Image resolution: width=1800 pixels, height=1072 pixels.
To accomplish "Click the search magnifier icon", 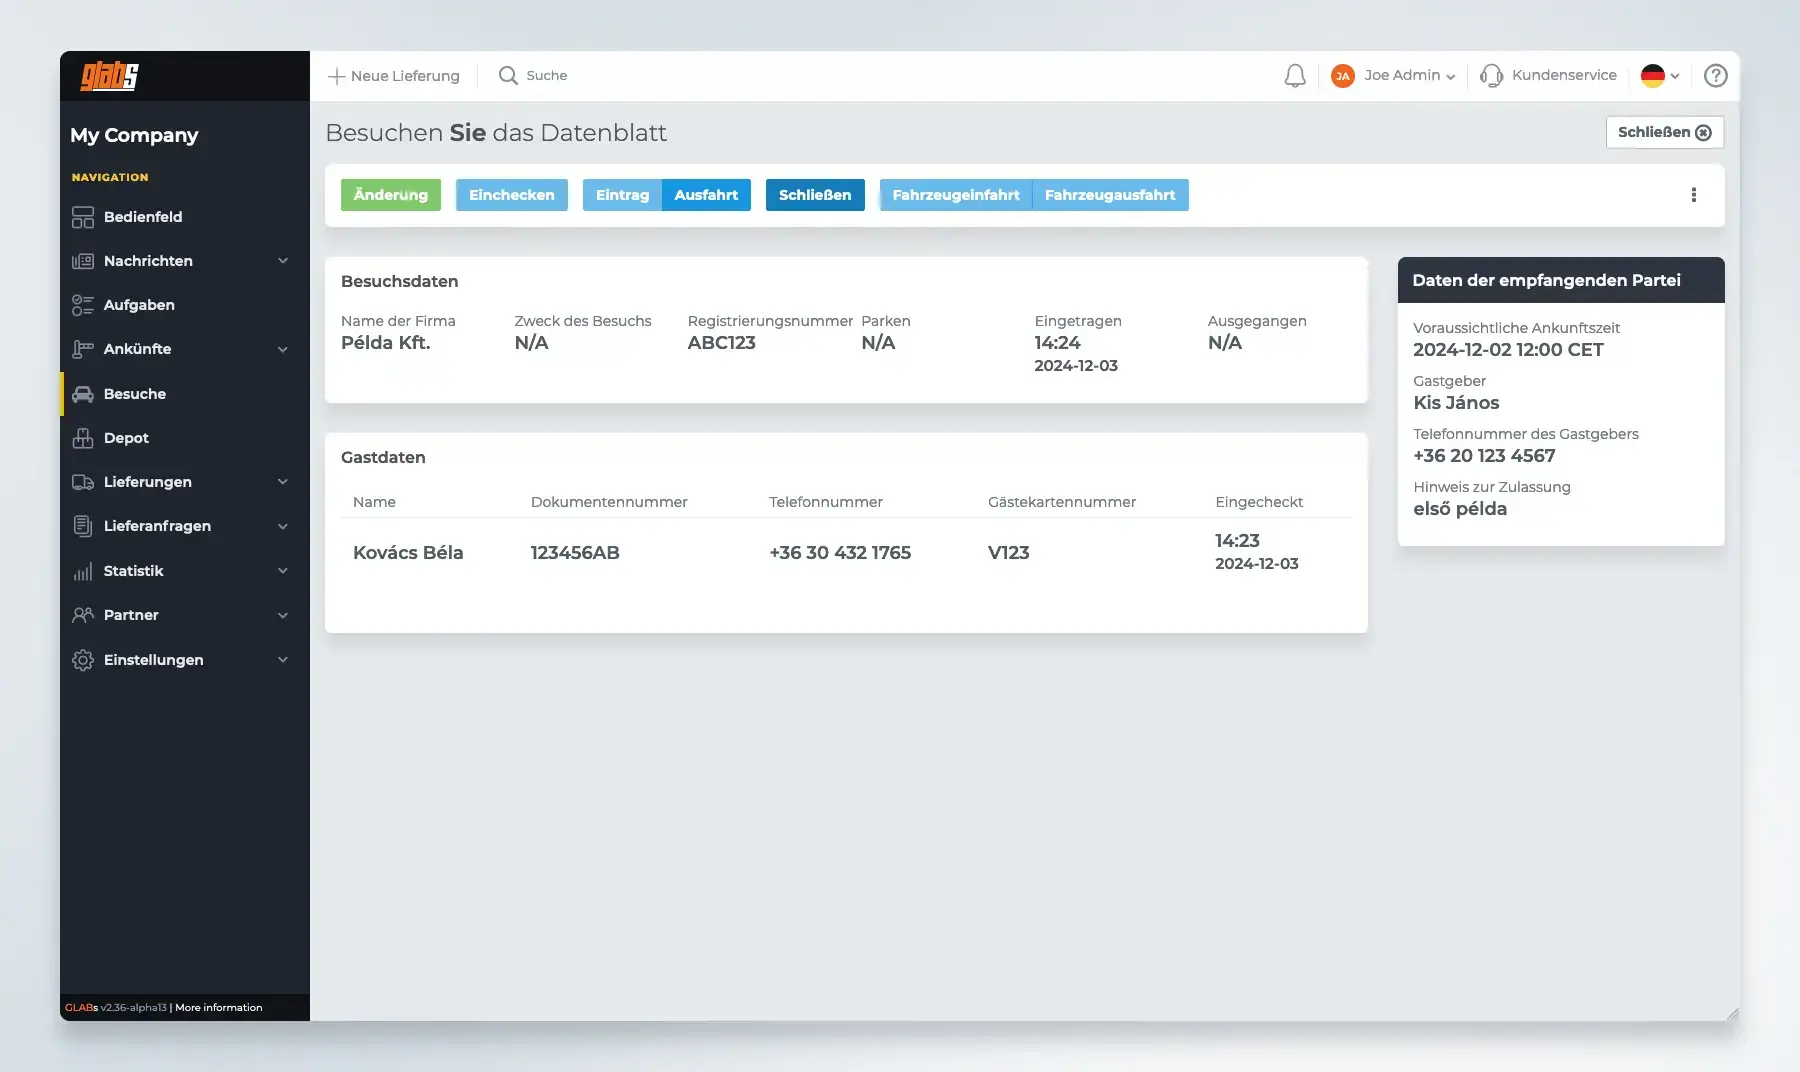I will coord(508,76).
